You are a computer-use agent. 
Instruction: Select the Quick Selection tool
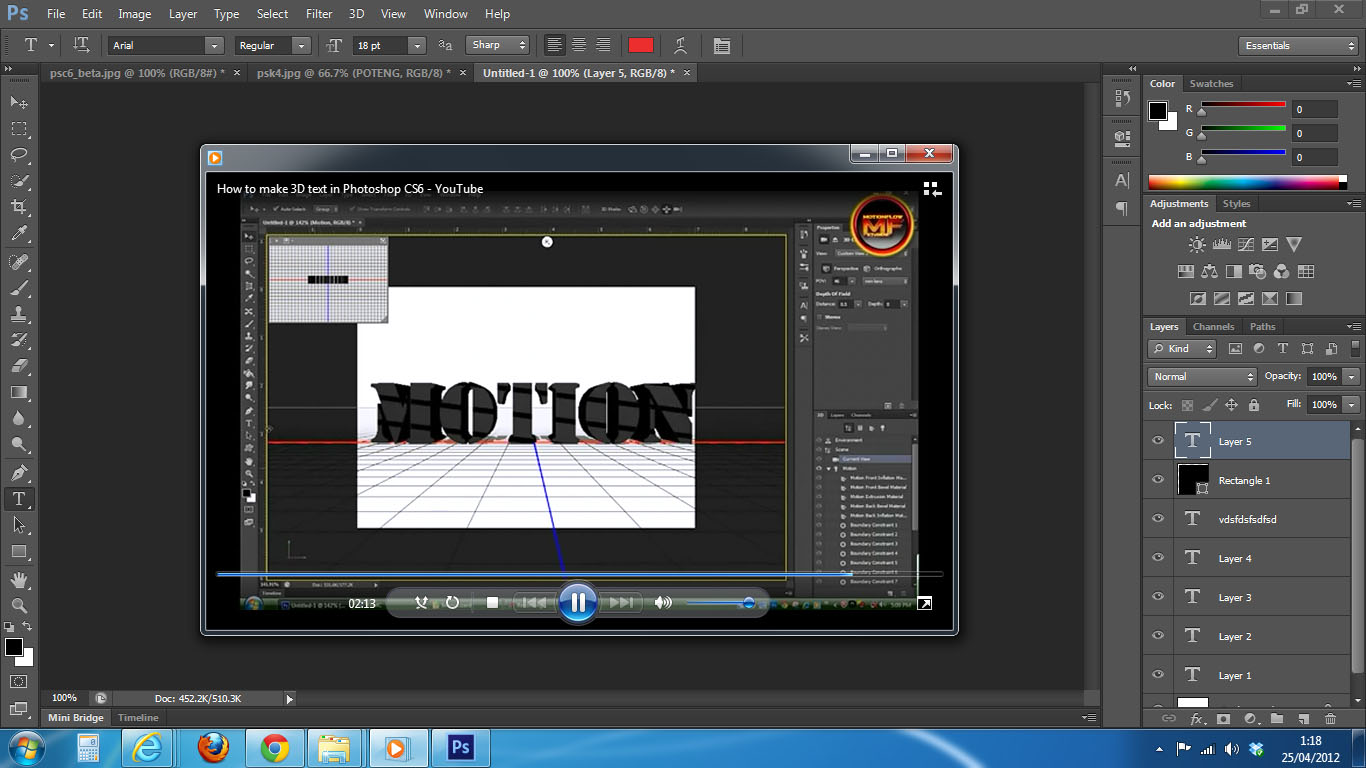pos(19,181)
